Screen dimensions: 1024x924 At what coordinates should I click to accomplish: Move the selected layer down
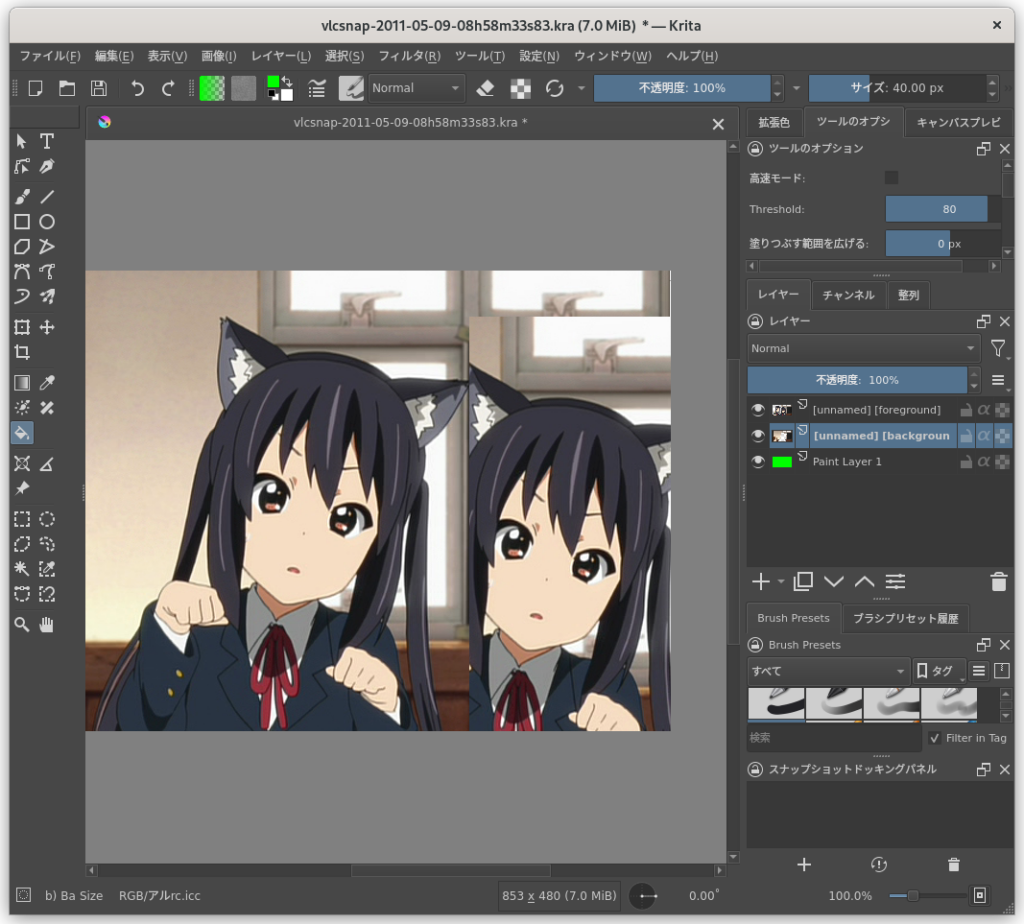[x=834, y=582]
